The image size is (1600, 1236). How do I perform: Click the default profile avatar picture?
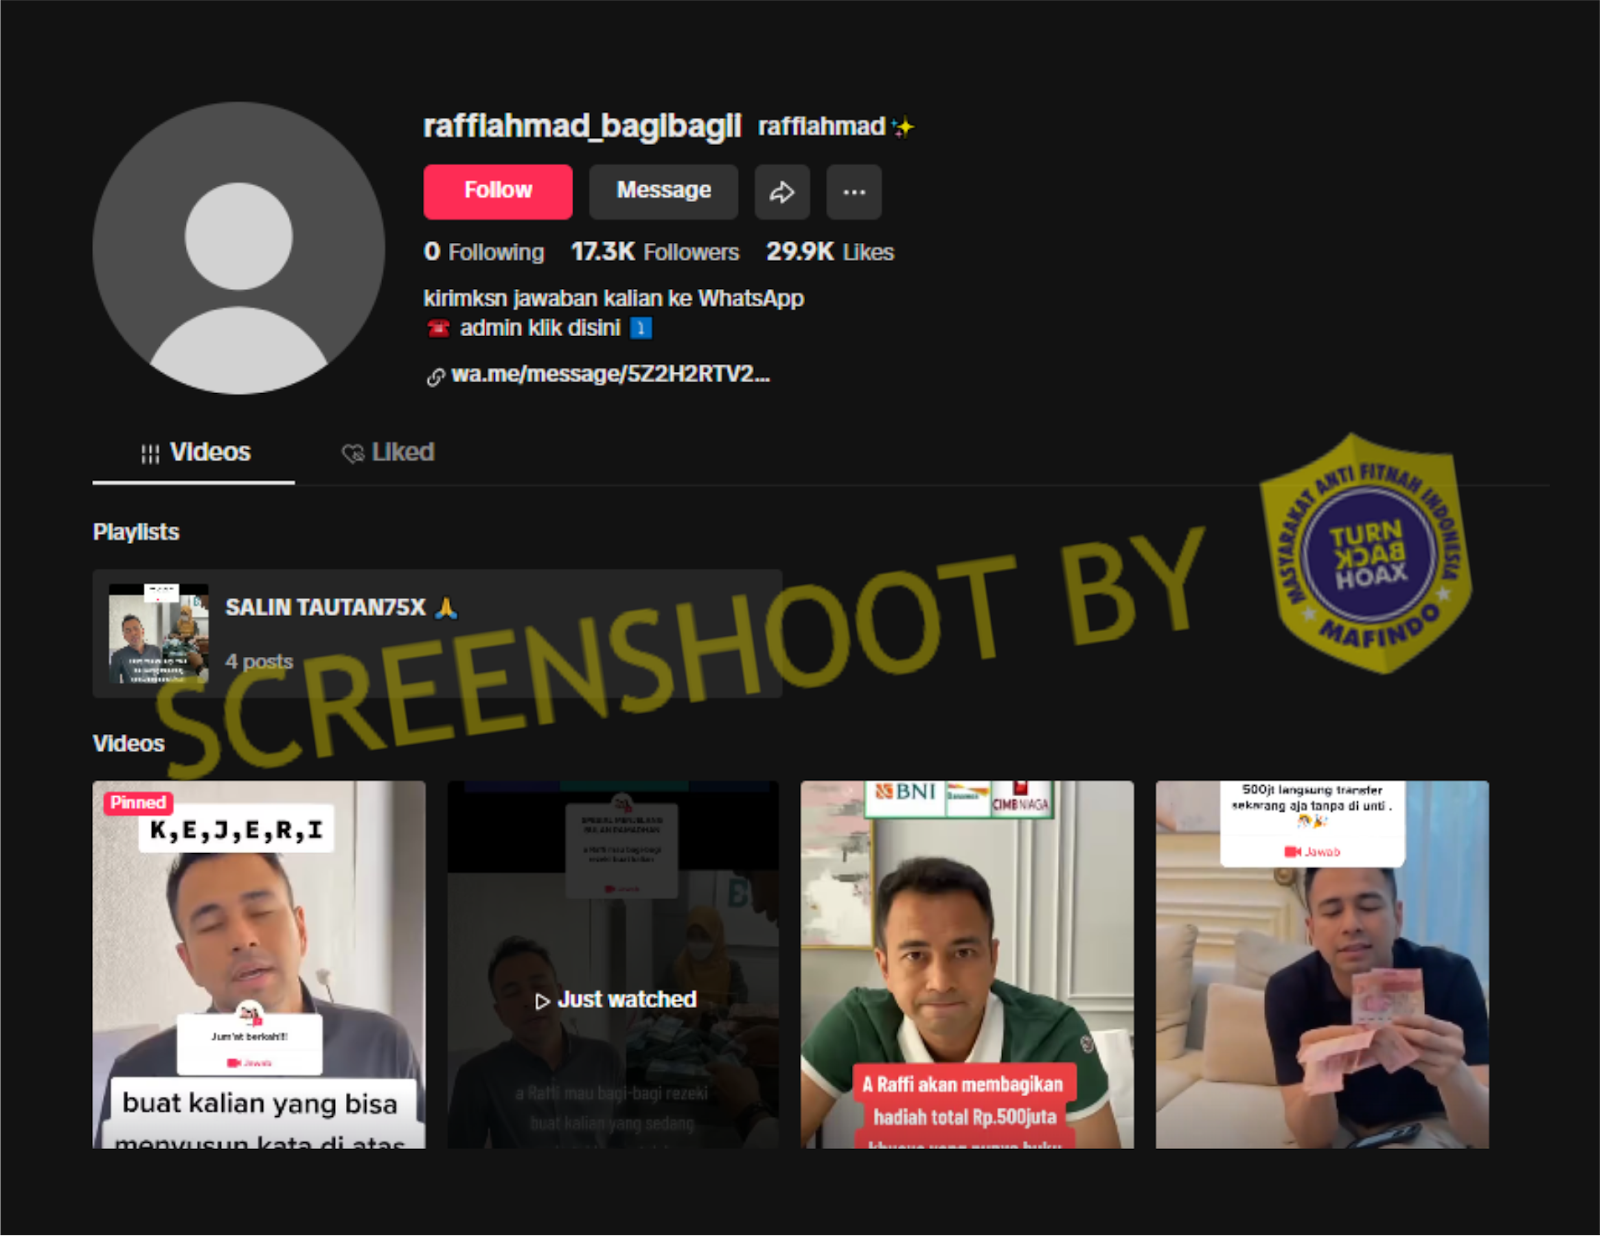(238, 248)
